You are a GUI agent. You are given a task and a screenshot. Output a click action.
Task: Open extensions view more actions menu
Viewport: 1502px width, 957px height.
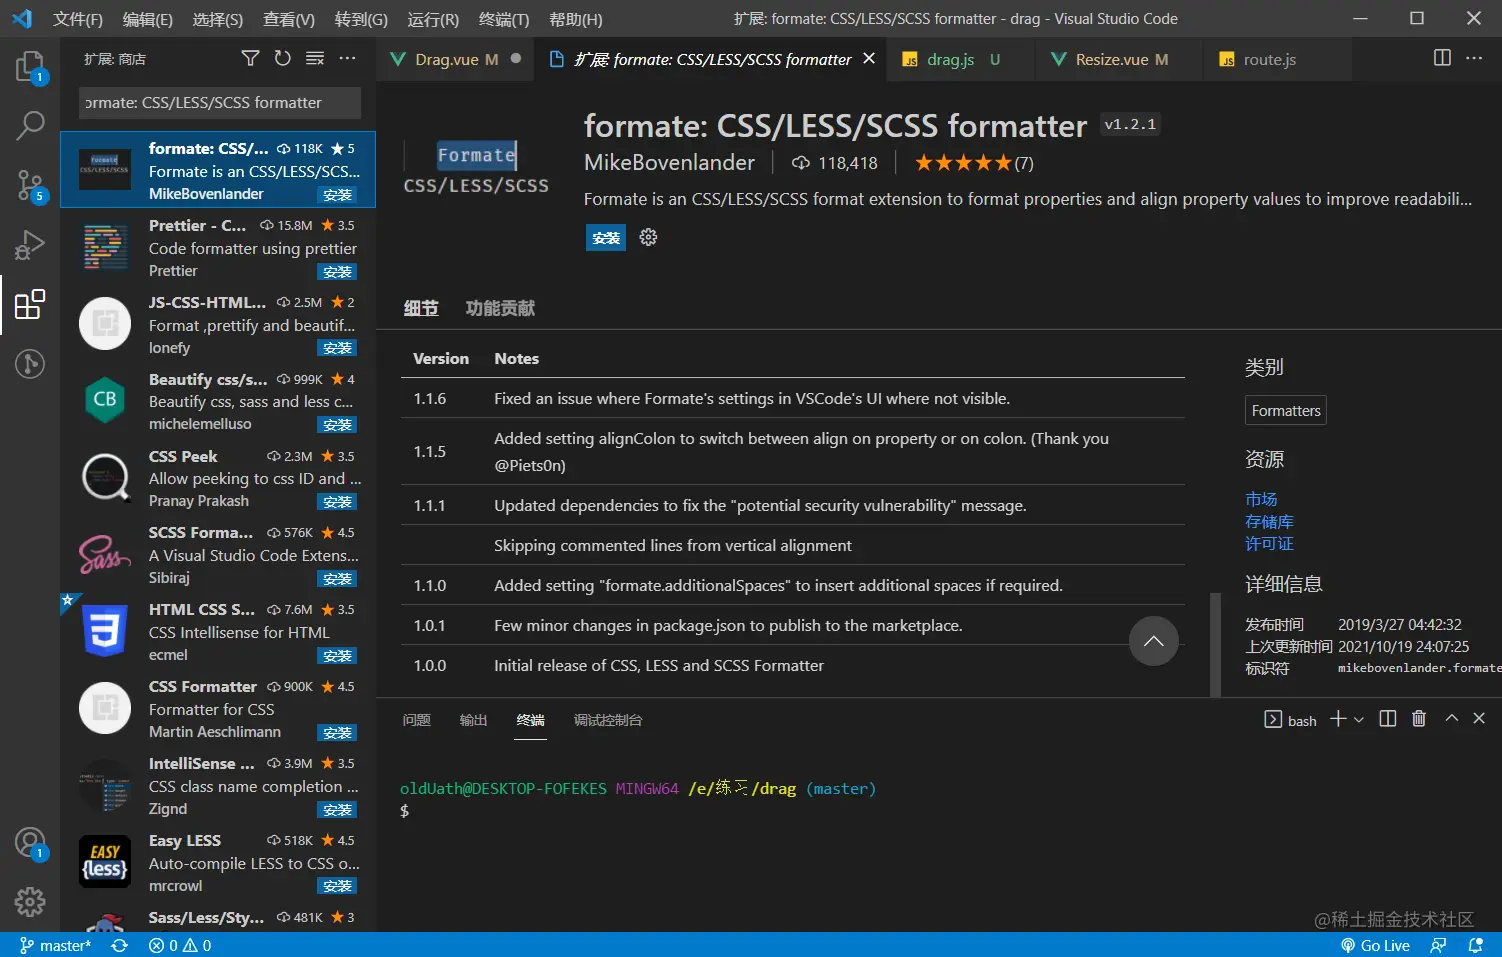click(x=347, y=59)
